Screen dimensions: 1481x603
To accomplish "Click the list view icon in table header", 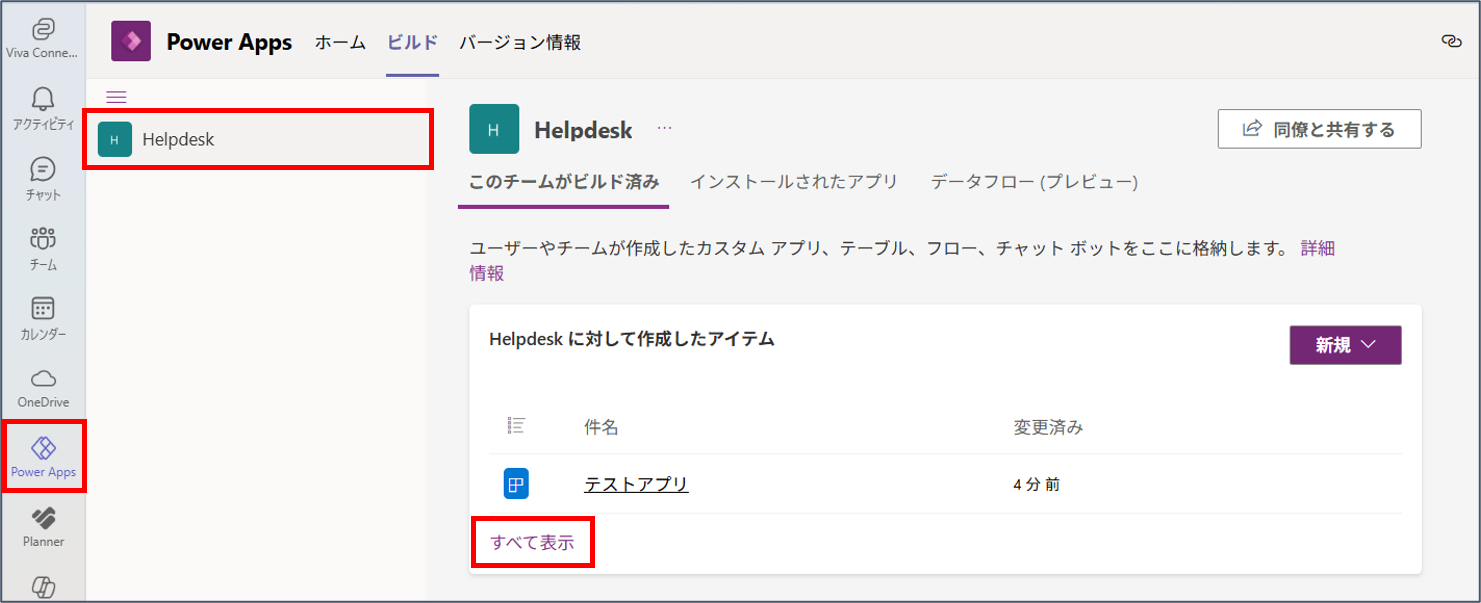I will [x=516, y=426].
